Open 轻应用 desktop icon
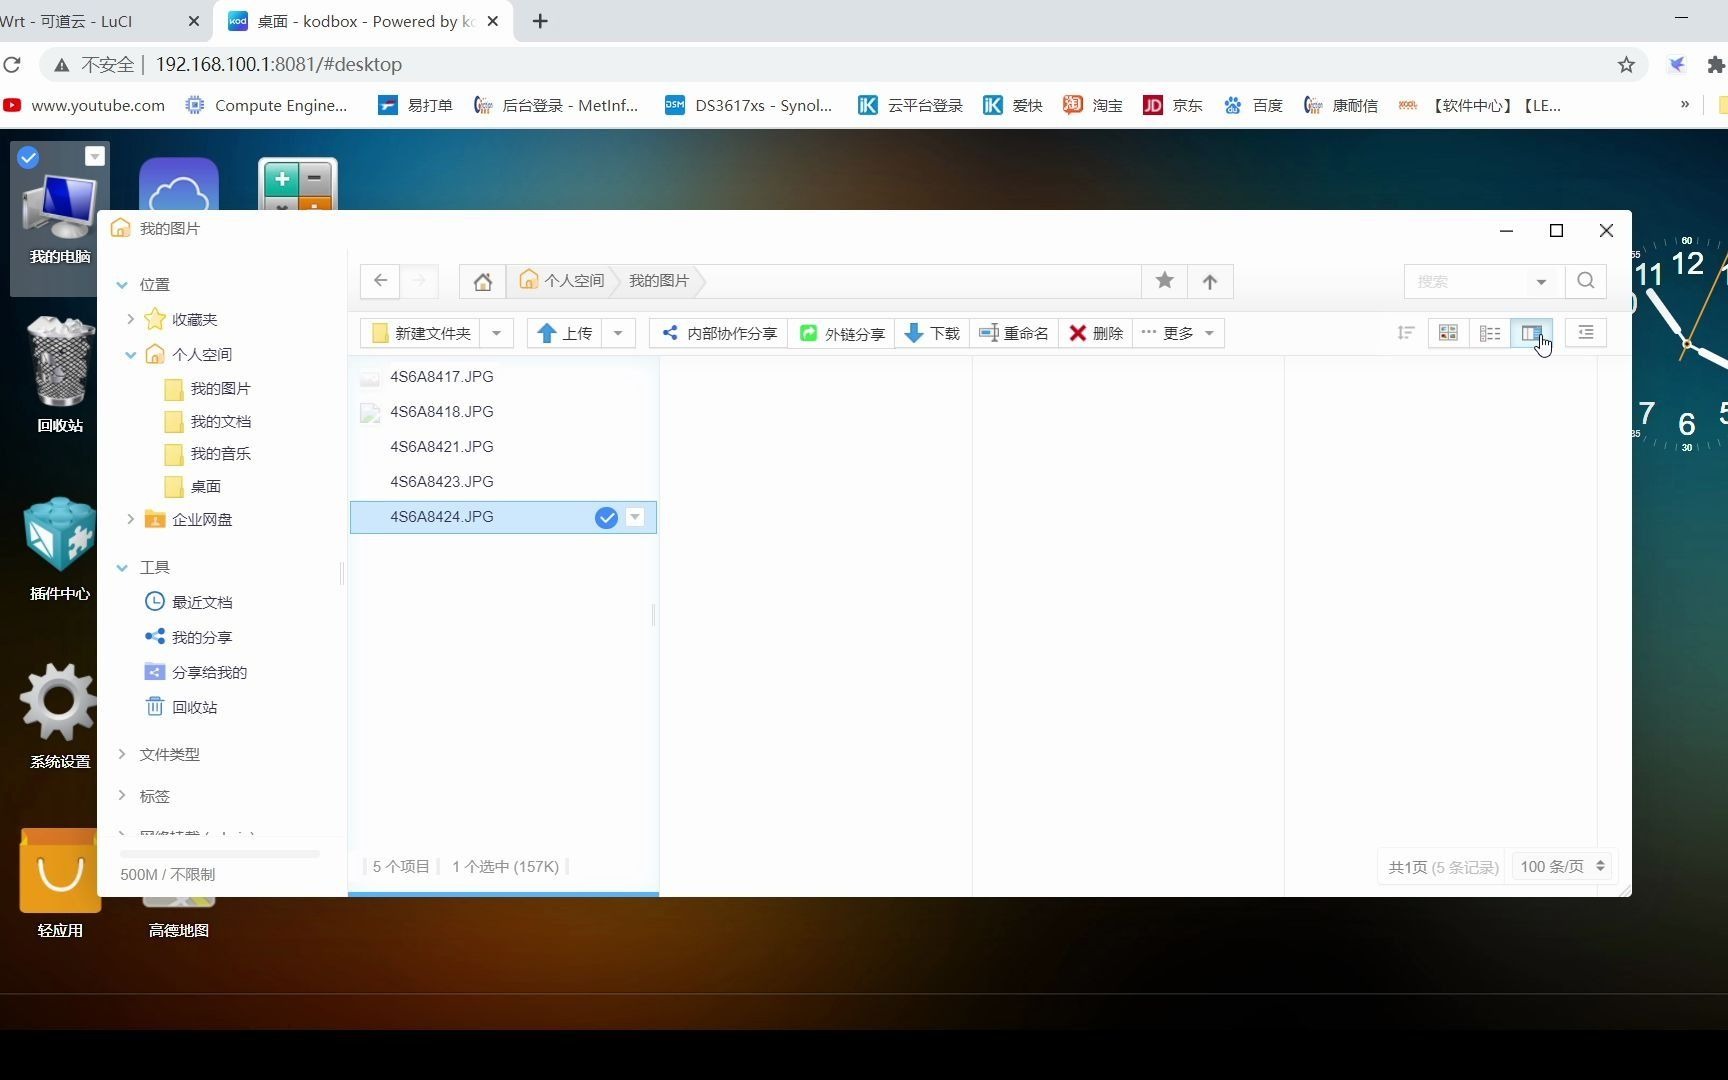 point(60,882)
